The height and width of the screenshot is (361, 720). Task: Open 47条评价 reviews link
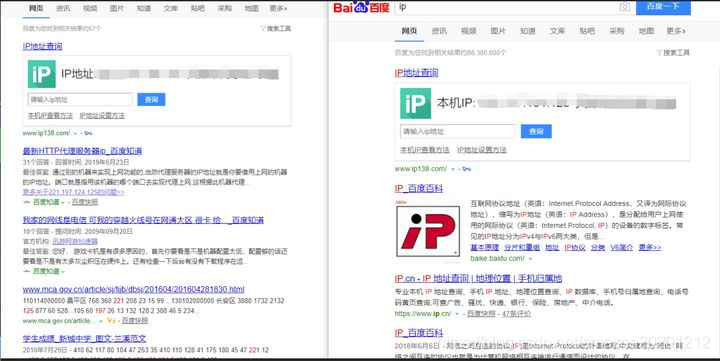pos(516,314)
